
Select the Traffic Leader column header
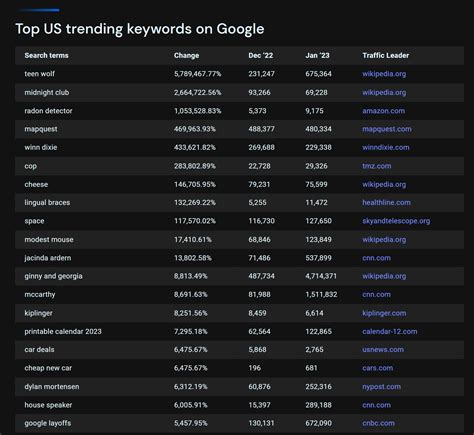(x=386, y=55)
